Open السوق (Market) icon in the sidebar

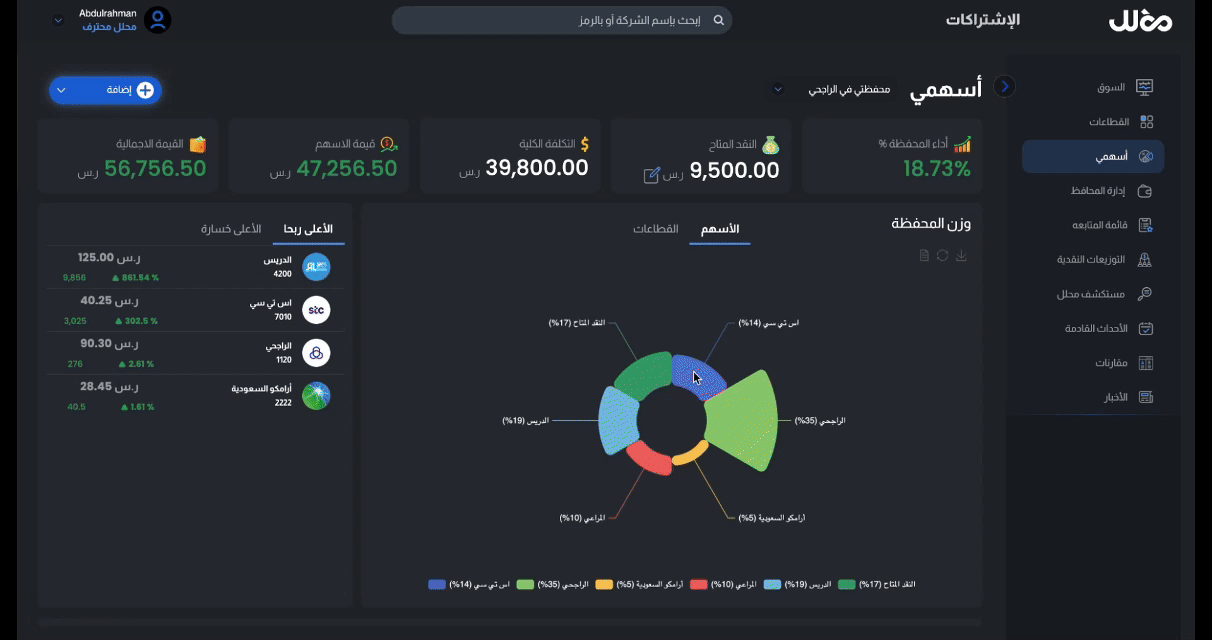coord(1145,87)
